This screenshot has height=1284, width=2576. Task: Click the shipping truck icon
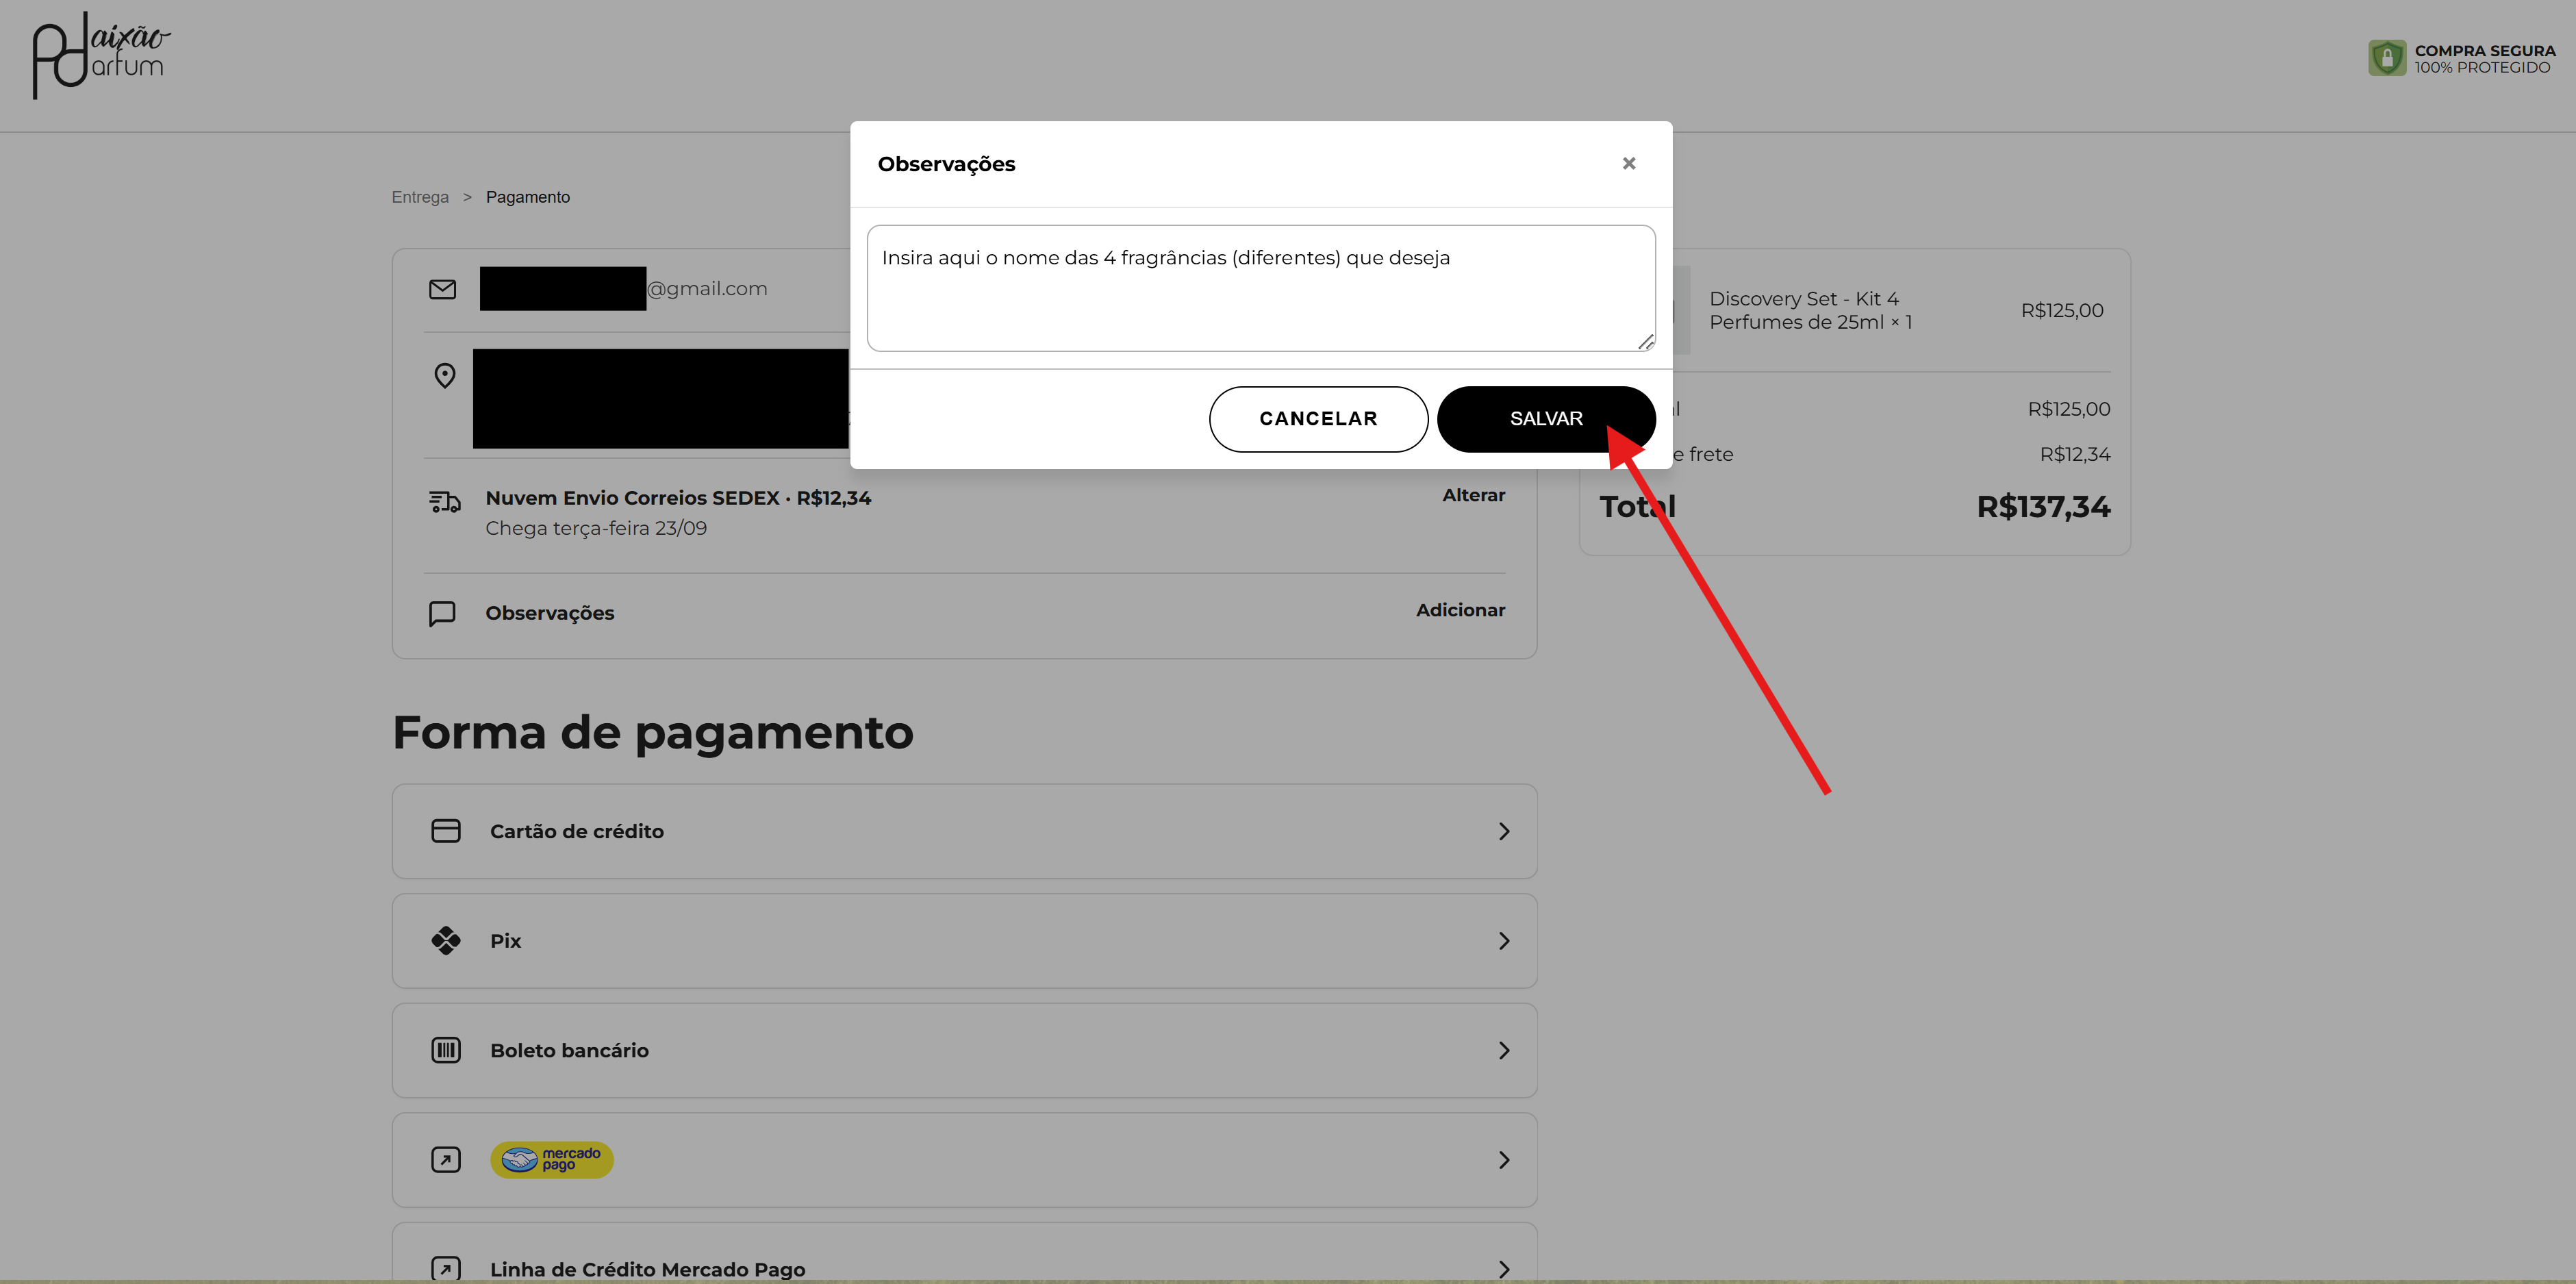click(x=445, y=502)
